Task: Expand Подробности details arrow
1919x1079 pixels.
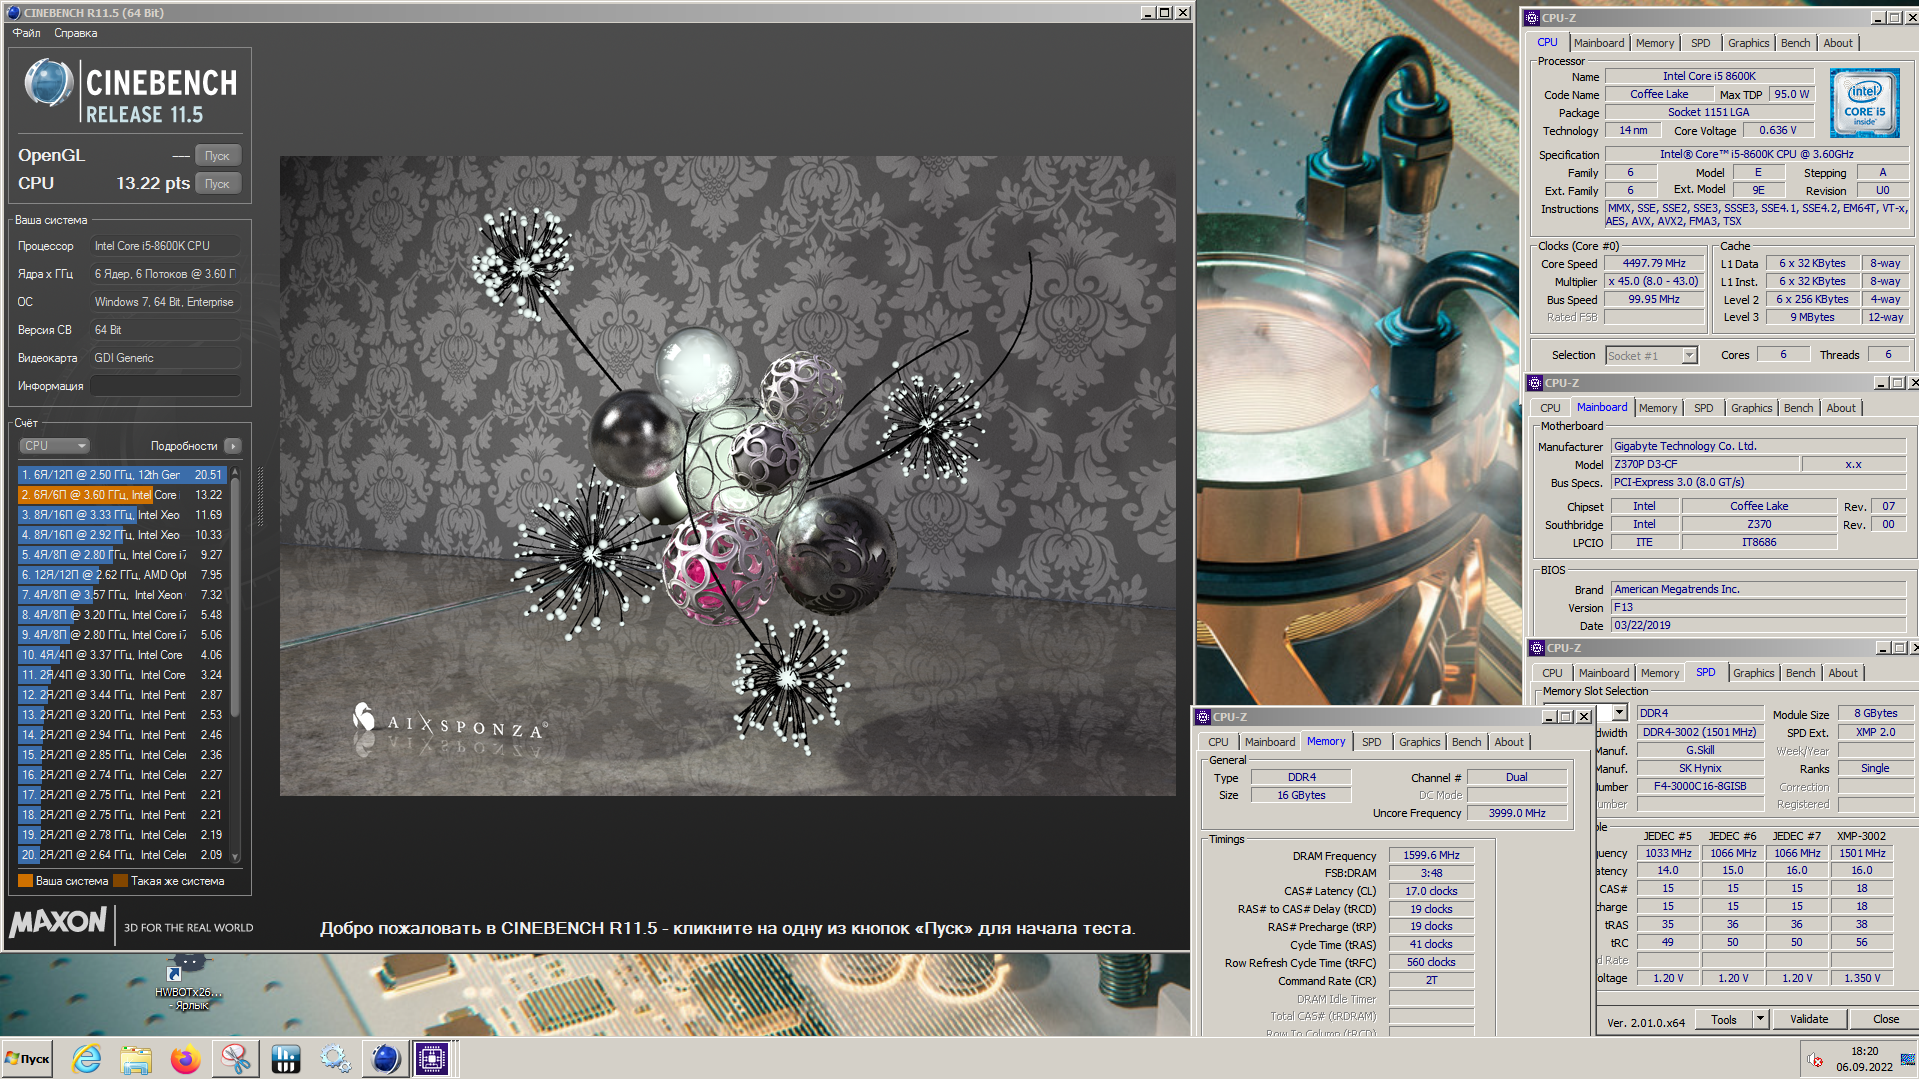Action: [x=233, y=446]
